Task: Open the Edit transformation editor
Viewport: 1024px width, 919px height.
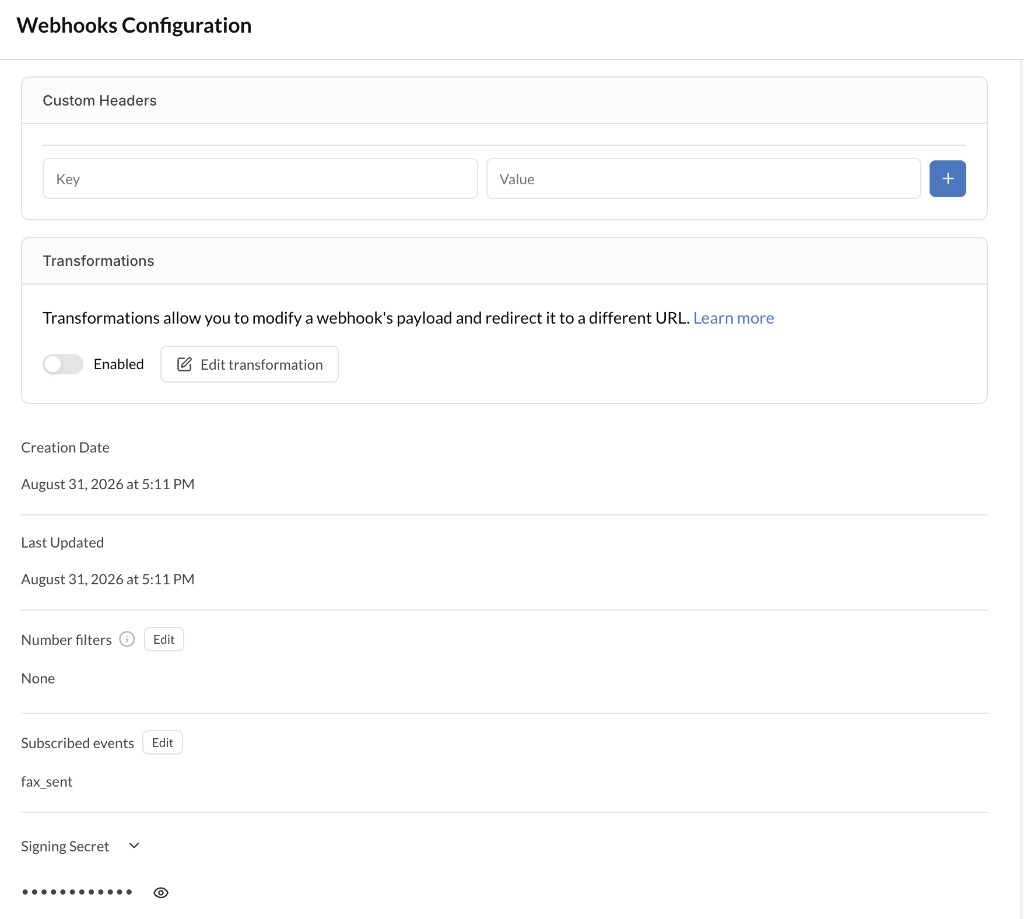Action: [249, 364]
